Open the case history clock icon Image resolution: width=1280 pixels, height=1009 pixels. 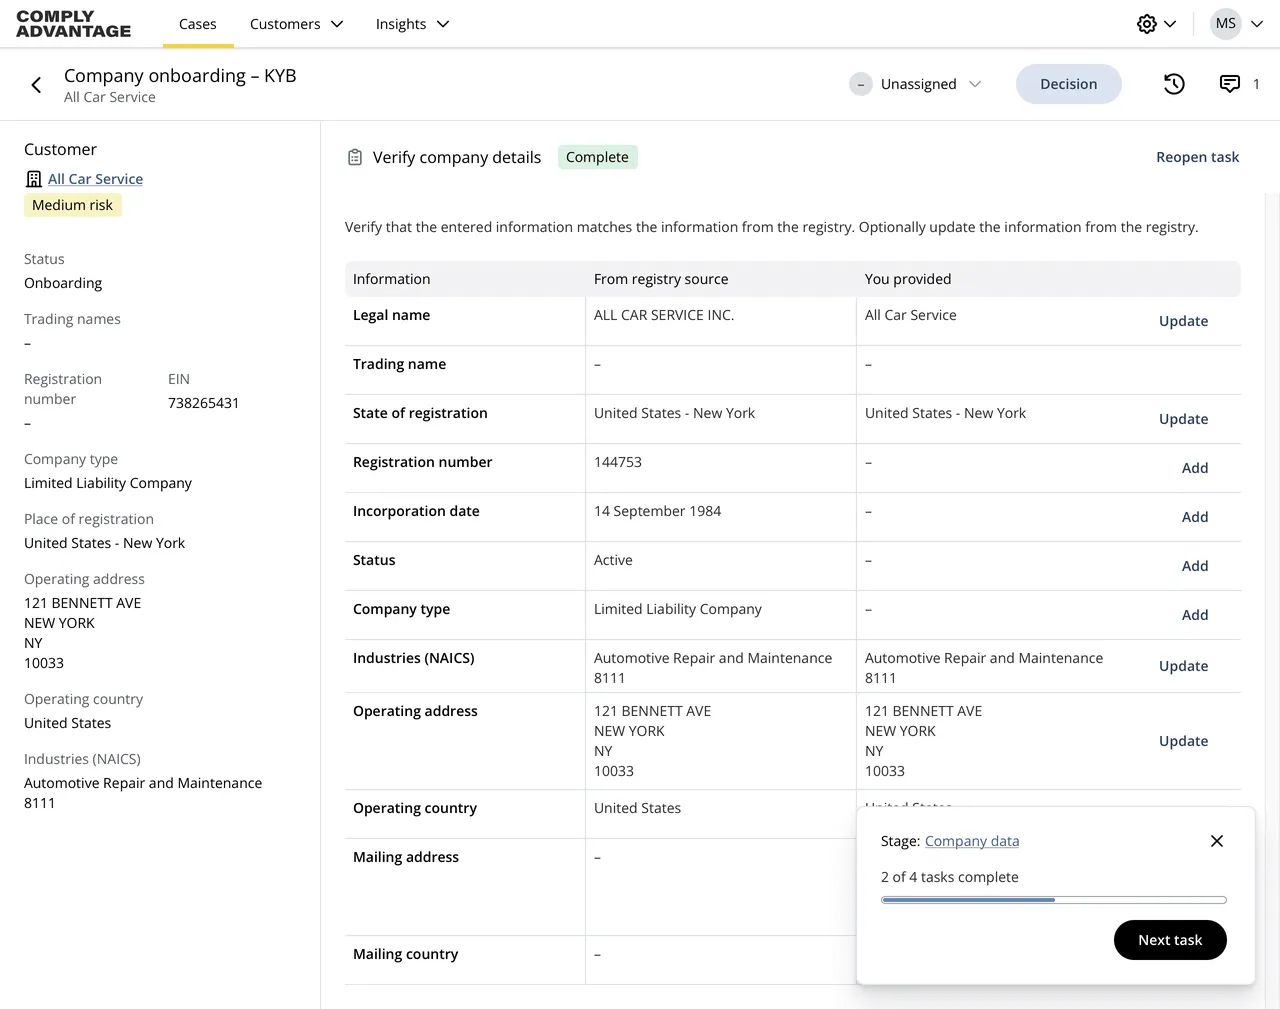pyautogui.click(x=1174, y=84)
